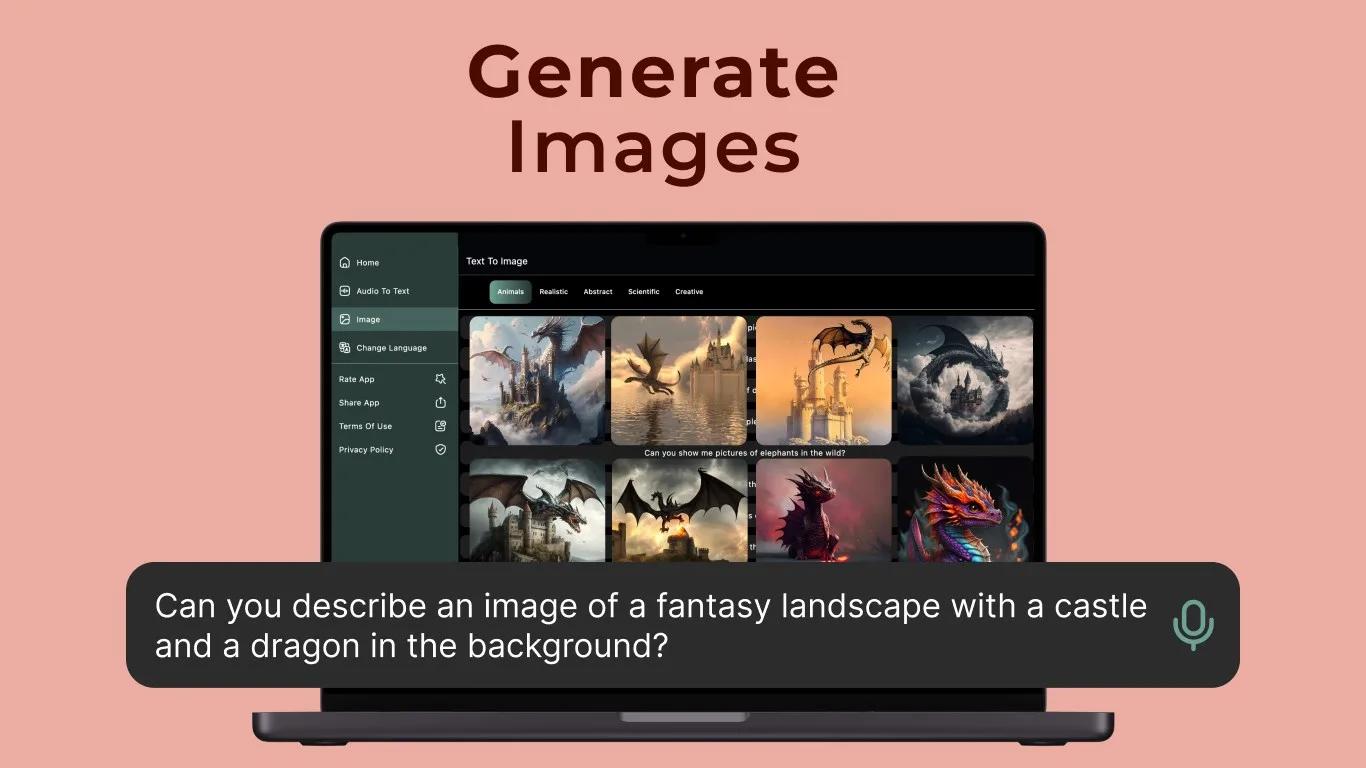Open Change Language option label
Image resolution: width=1366 pixels, height=768 pixels.
click(392, 348)
